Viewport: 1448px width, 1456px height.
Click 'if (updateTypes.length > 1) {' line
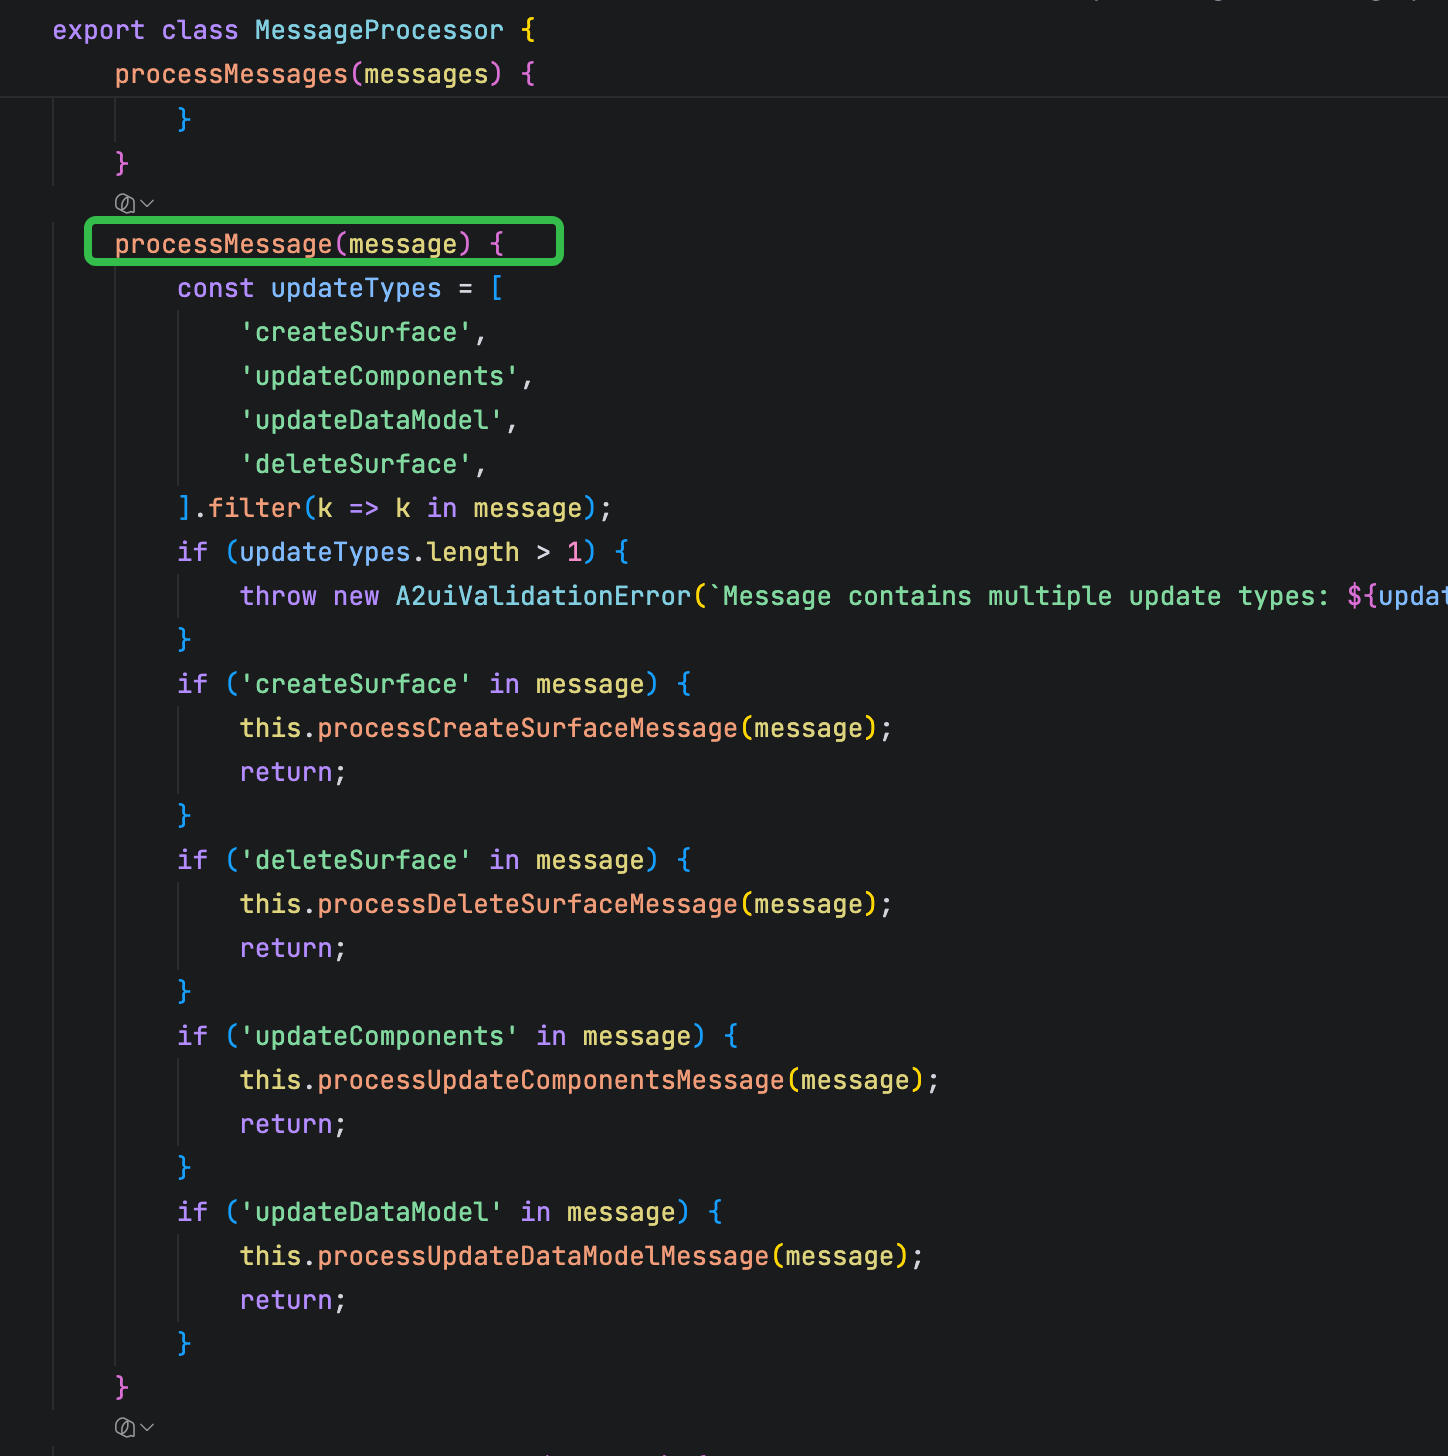(x=403, y=552)
